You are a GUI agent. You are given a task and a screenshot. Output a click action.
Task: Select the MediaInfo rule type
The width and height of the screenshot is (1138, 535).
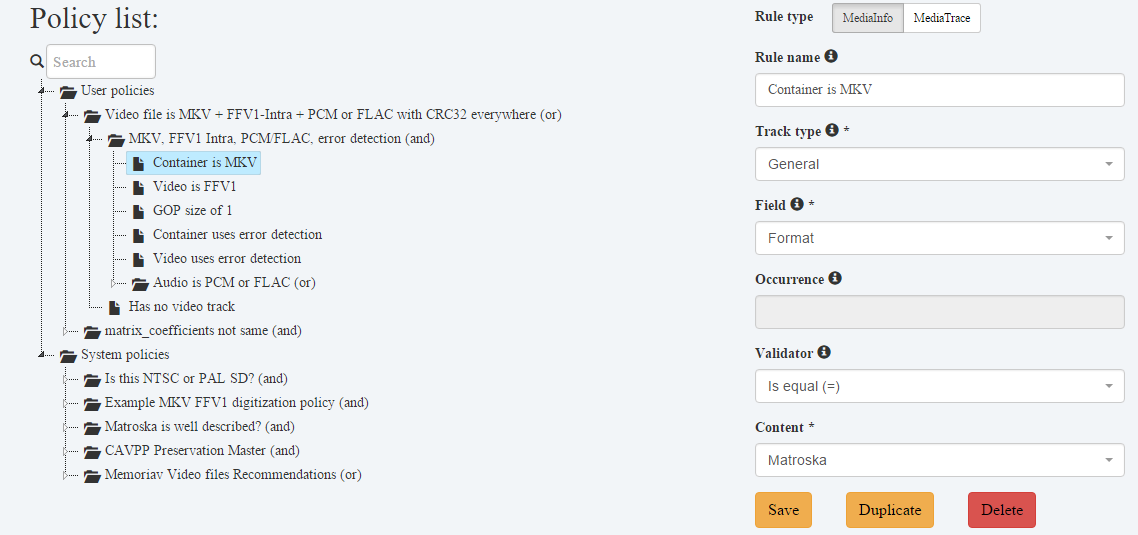(868, 18)
